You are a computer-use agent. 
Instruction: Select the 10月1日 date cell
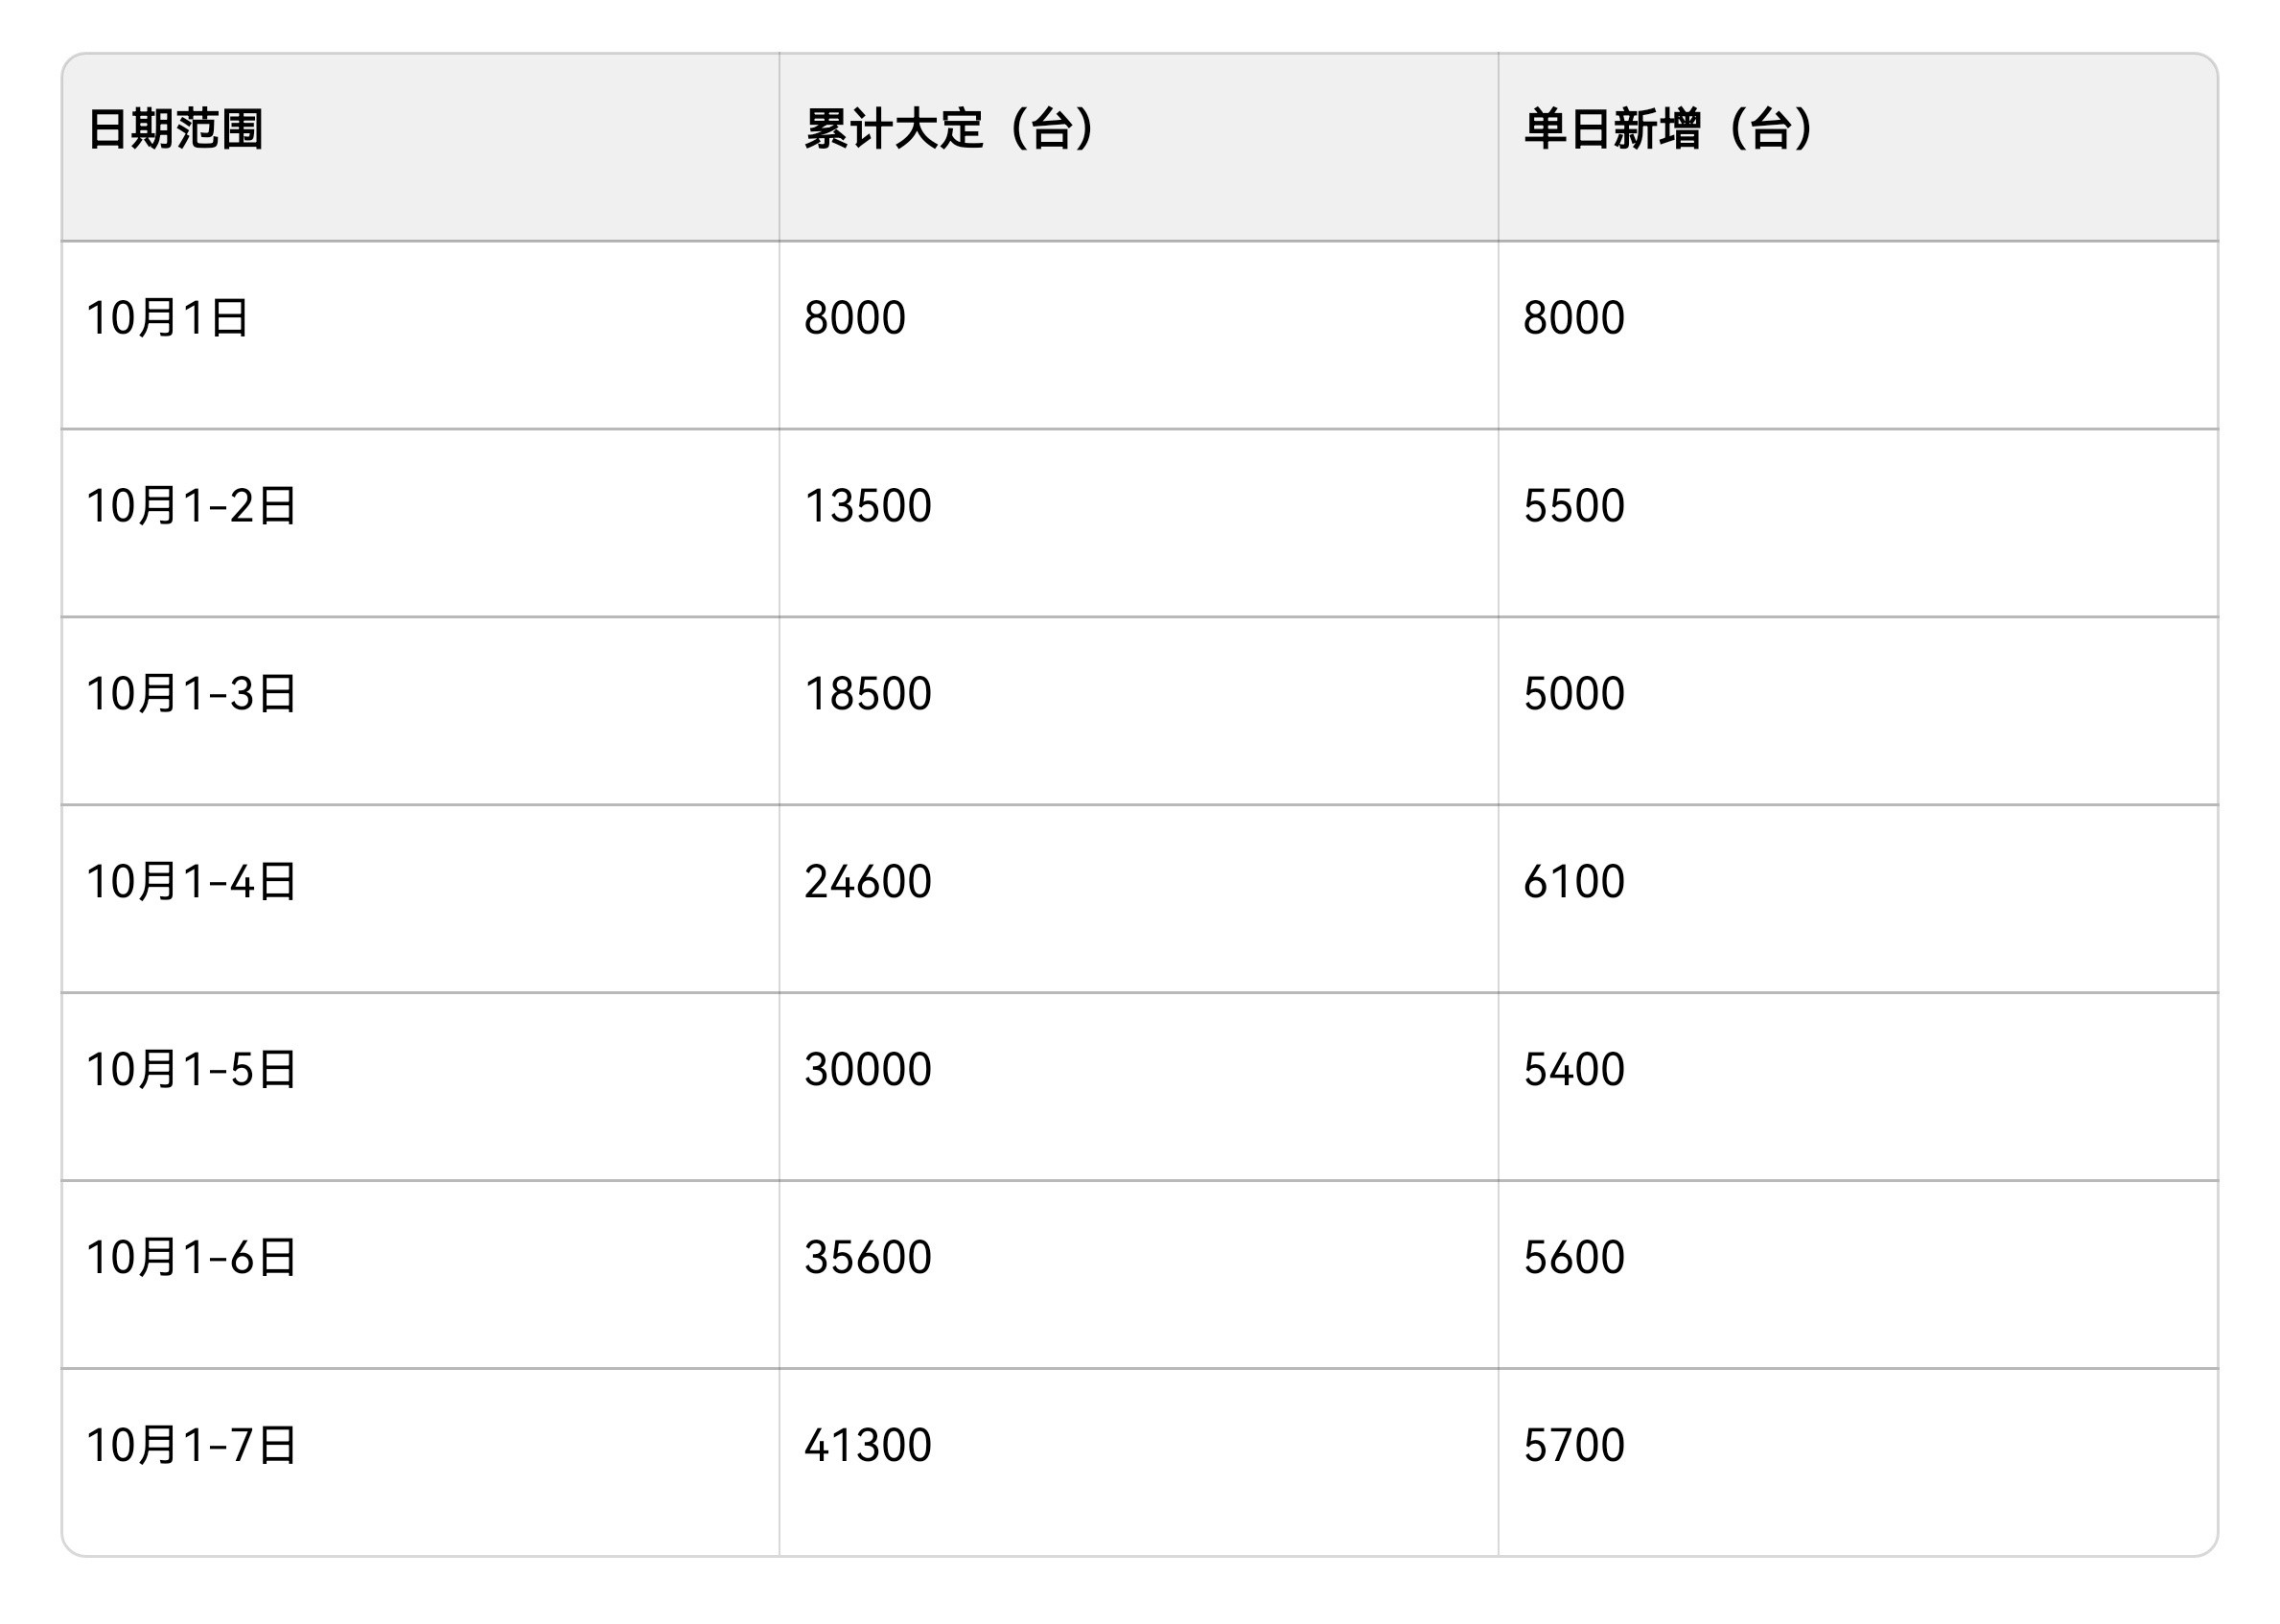167,318
